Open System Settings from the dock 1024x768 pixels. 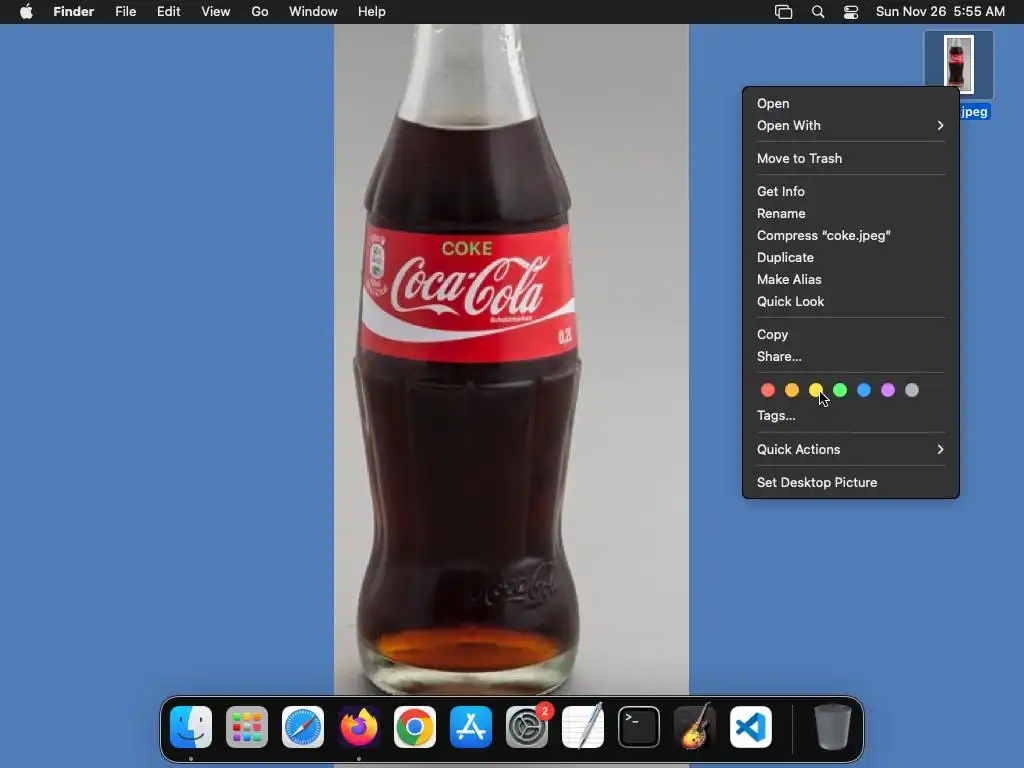click(x=527, y=727)
